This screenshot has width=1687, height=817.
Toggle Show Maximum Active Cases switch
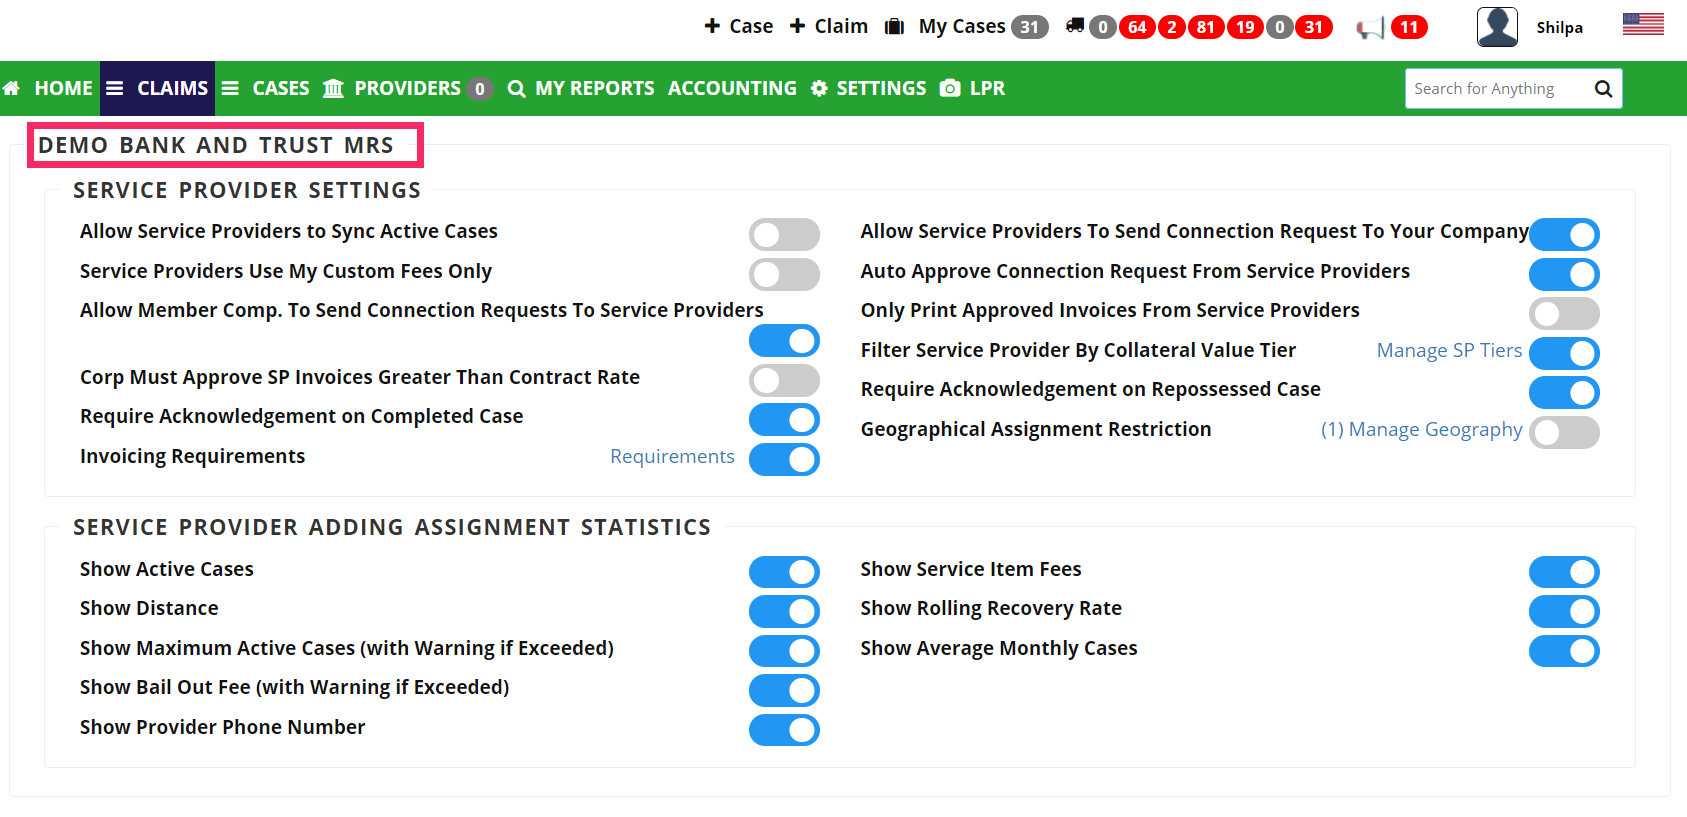click(784, 651)
